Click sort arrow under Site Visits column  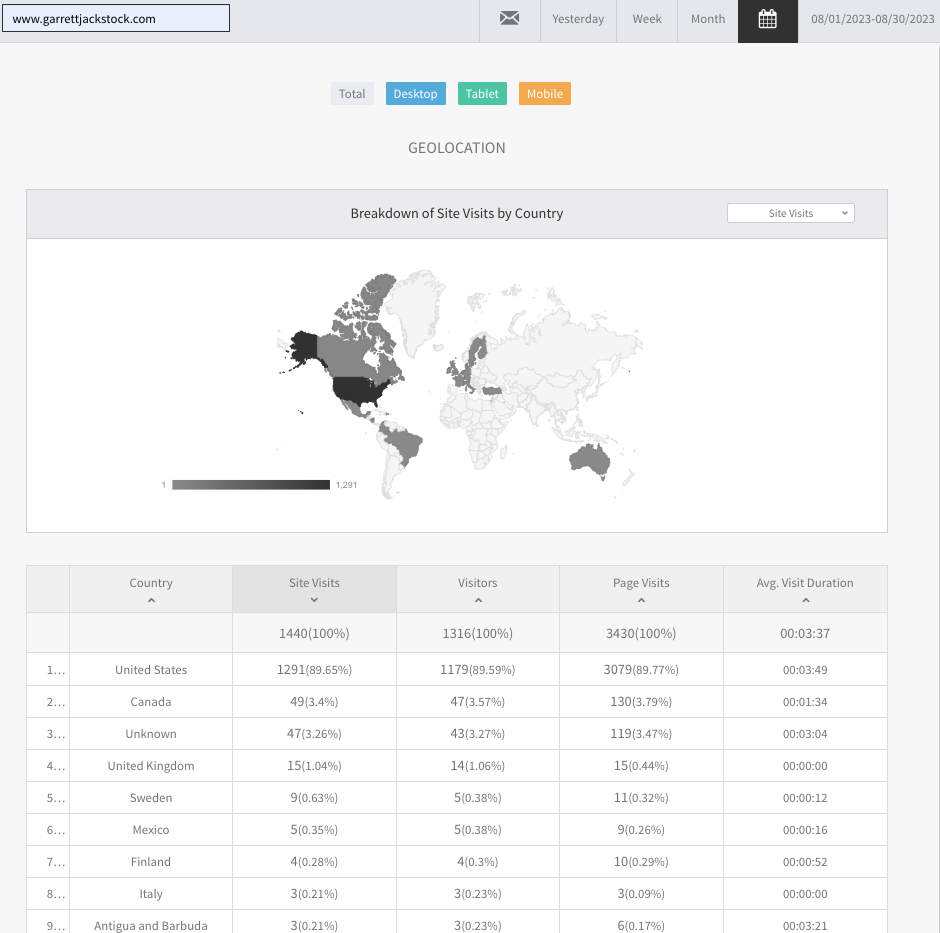point(314,601)
